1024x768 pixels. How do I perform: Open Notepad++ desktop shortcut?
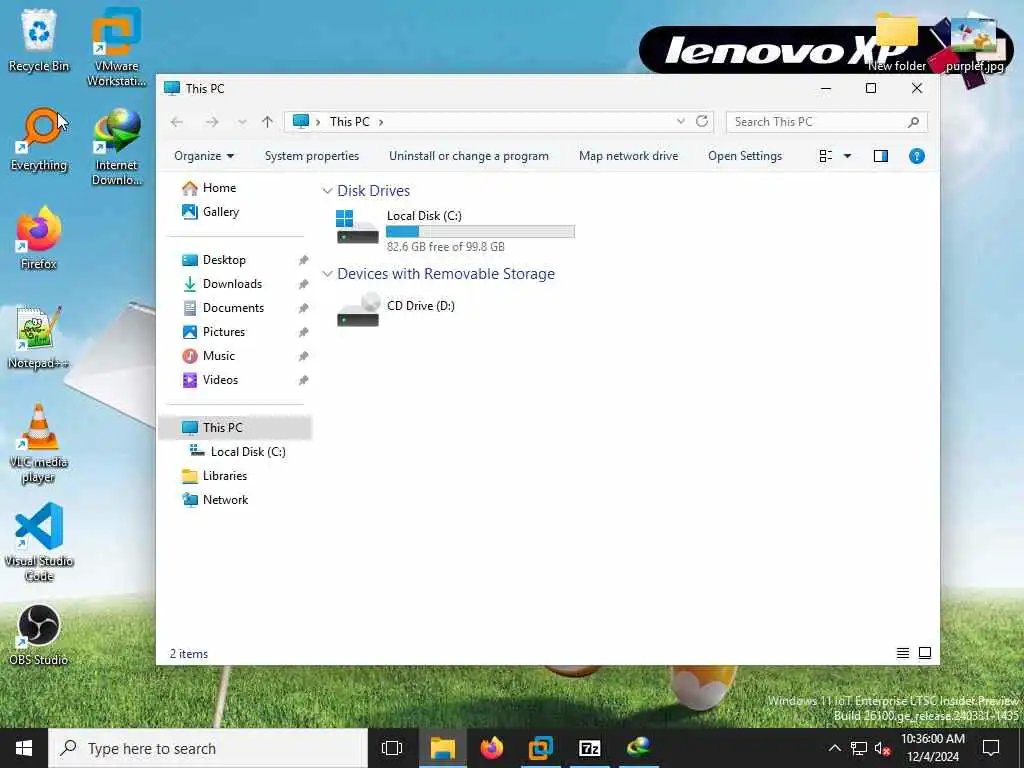point(39,337)
